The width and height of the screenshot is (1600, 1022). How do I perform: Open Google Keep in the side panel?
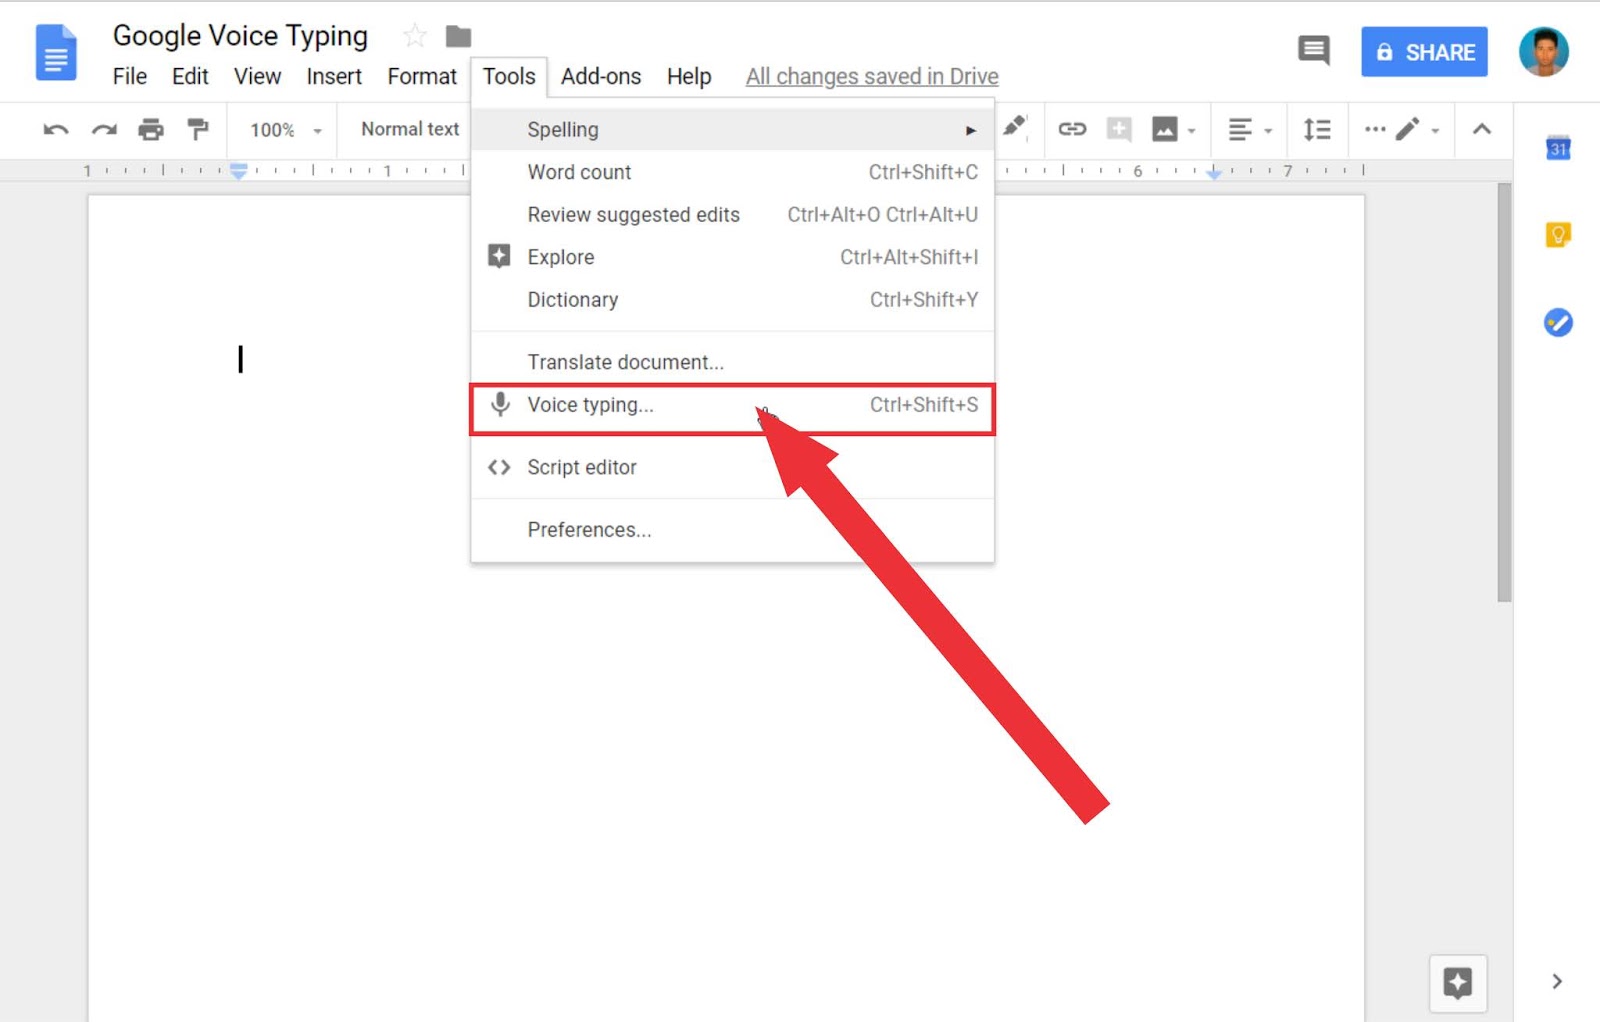click(x=1558, y=235)
